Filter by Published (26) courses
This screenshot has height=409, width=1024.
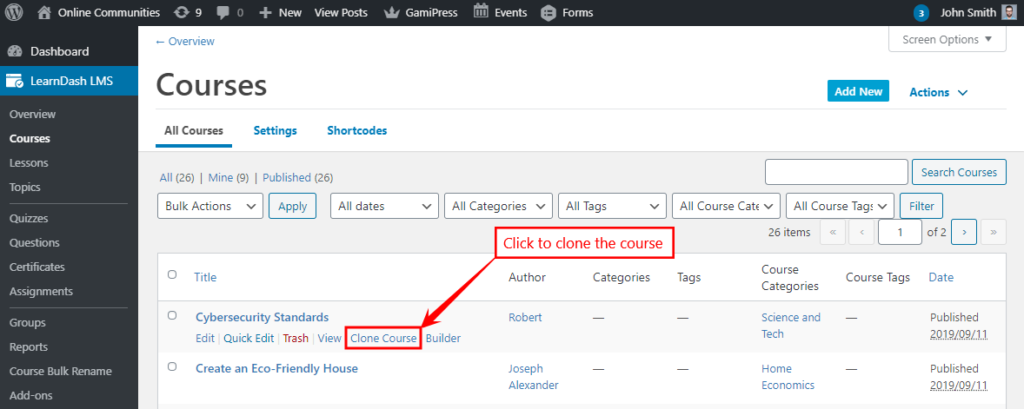(x=298, y=177)
